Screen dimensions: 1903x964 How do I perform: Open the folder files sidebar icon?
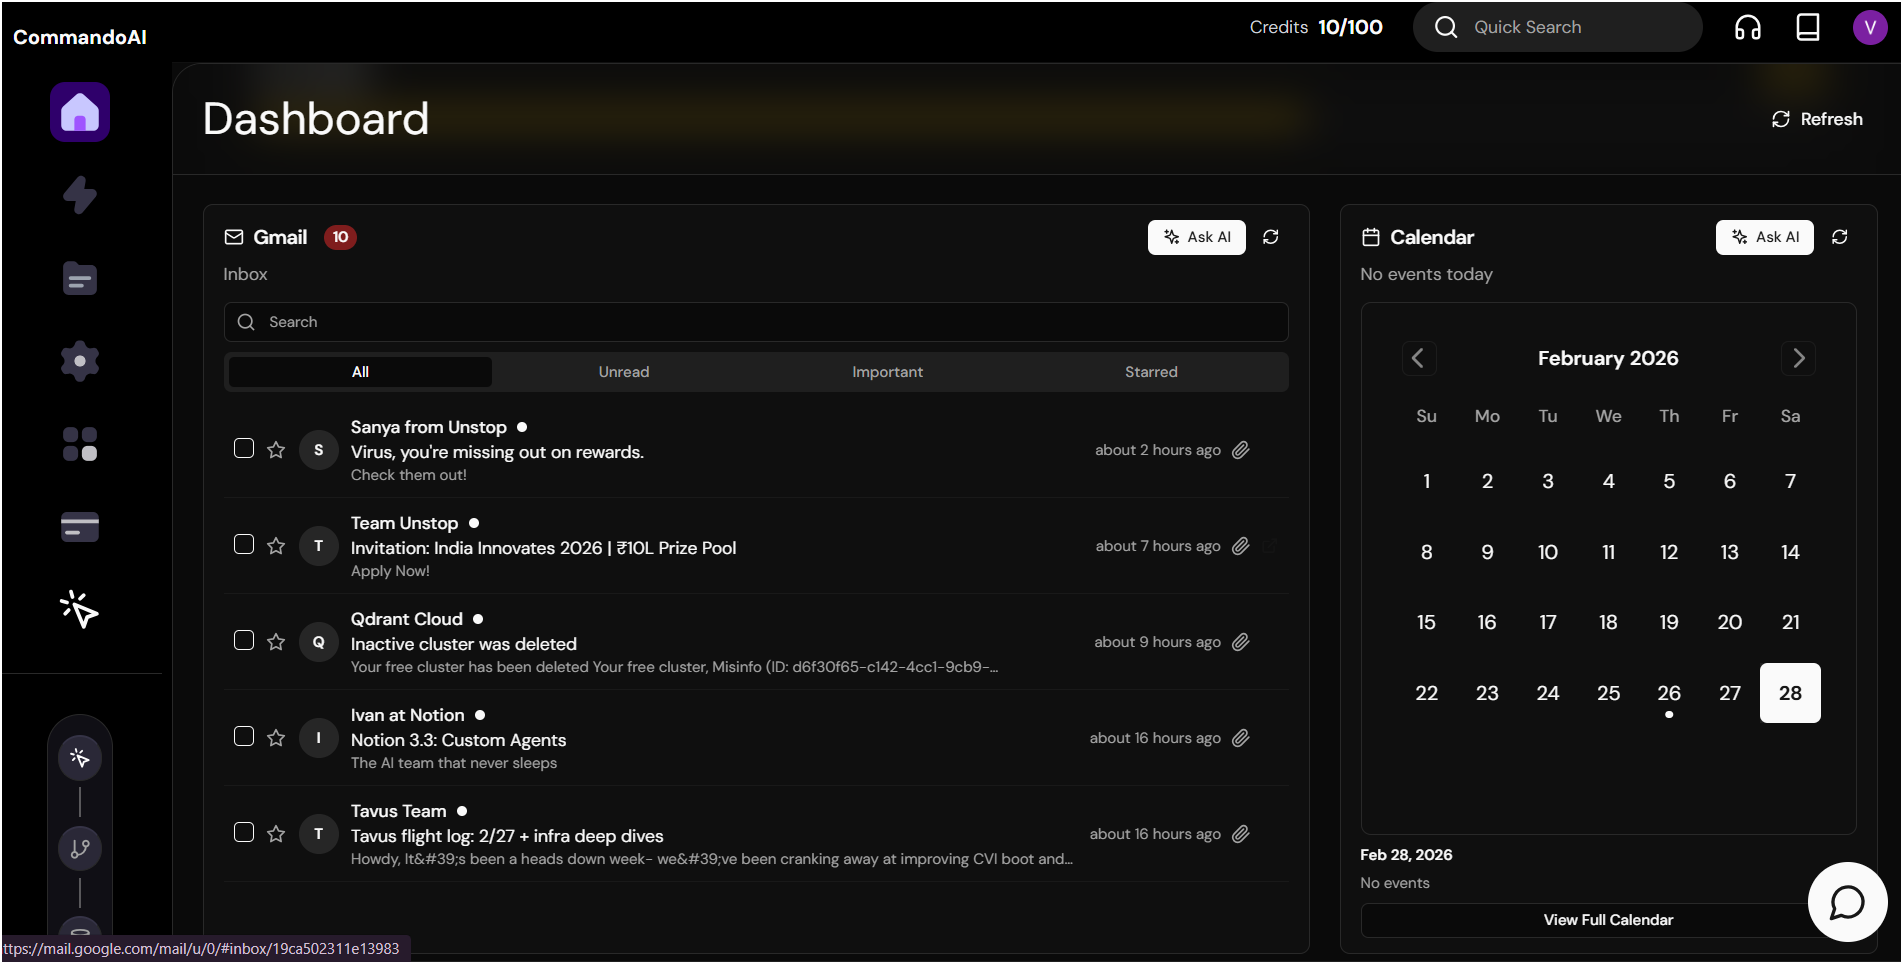[x=80, y=278]
